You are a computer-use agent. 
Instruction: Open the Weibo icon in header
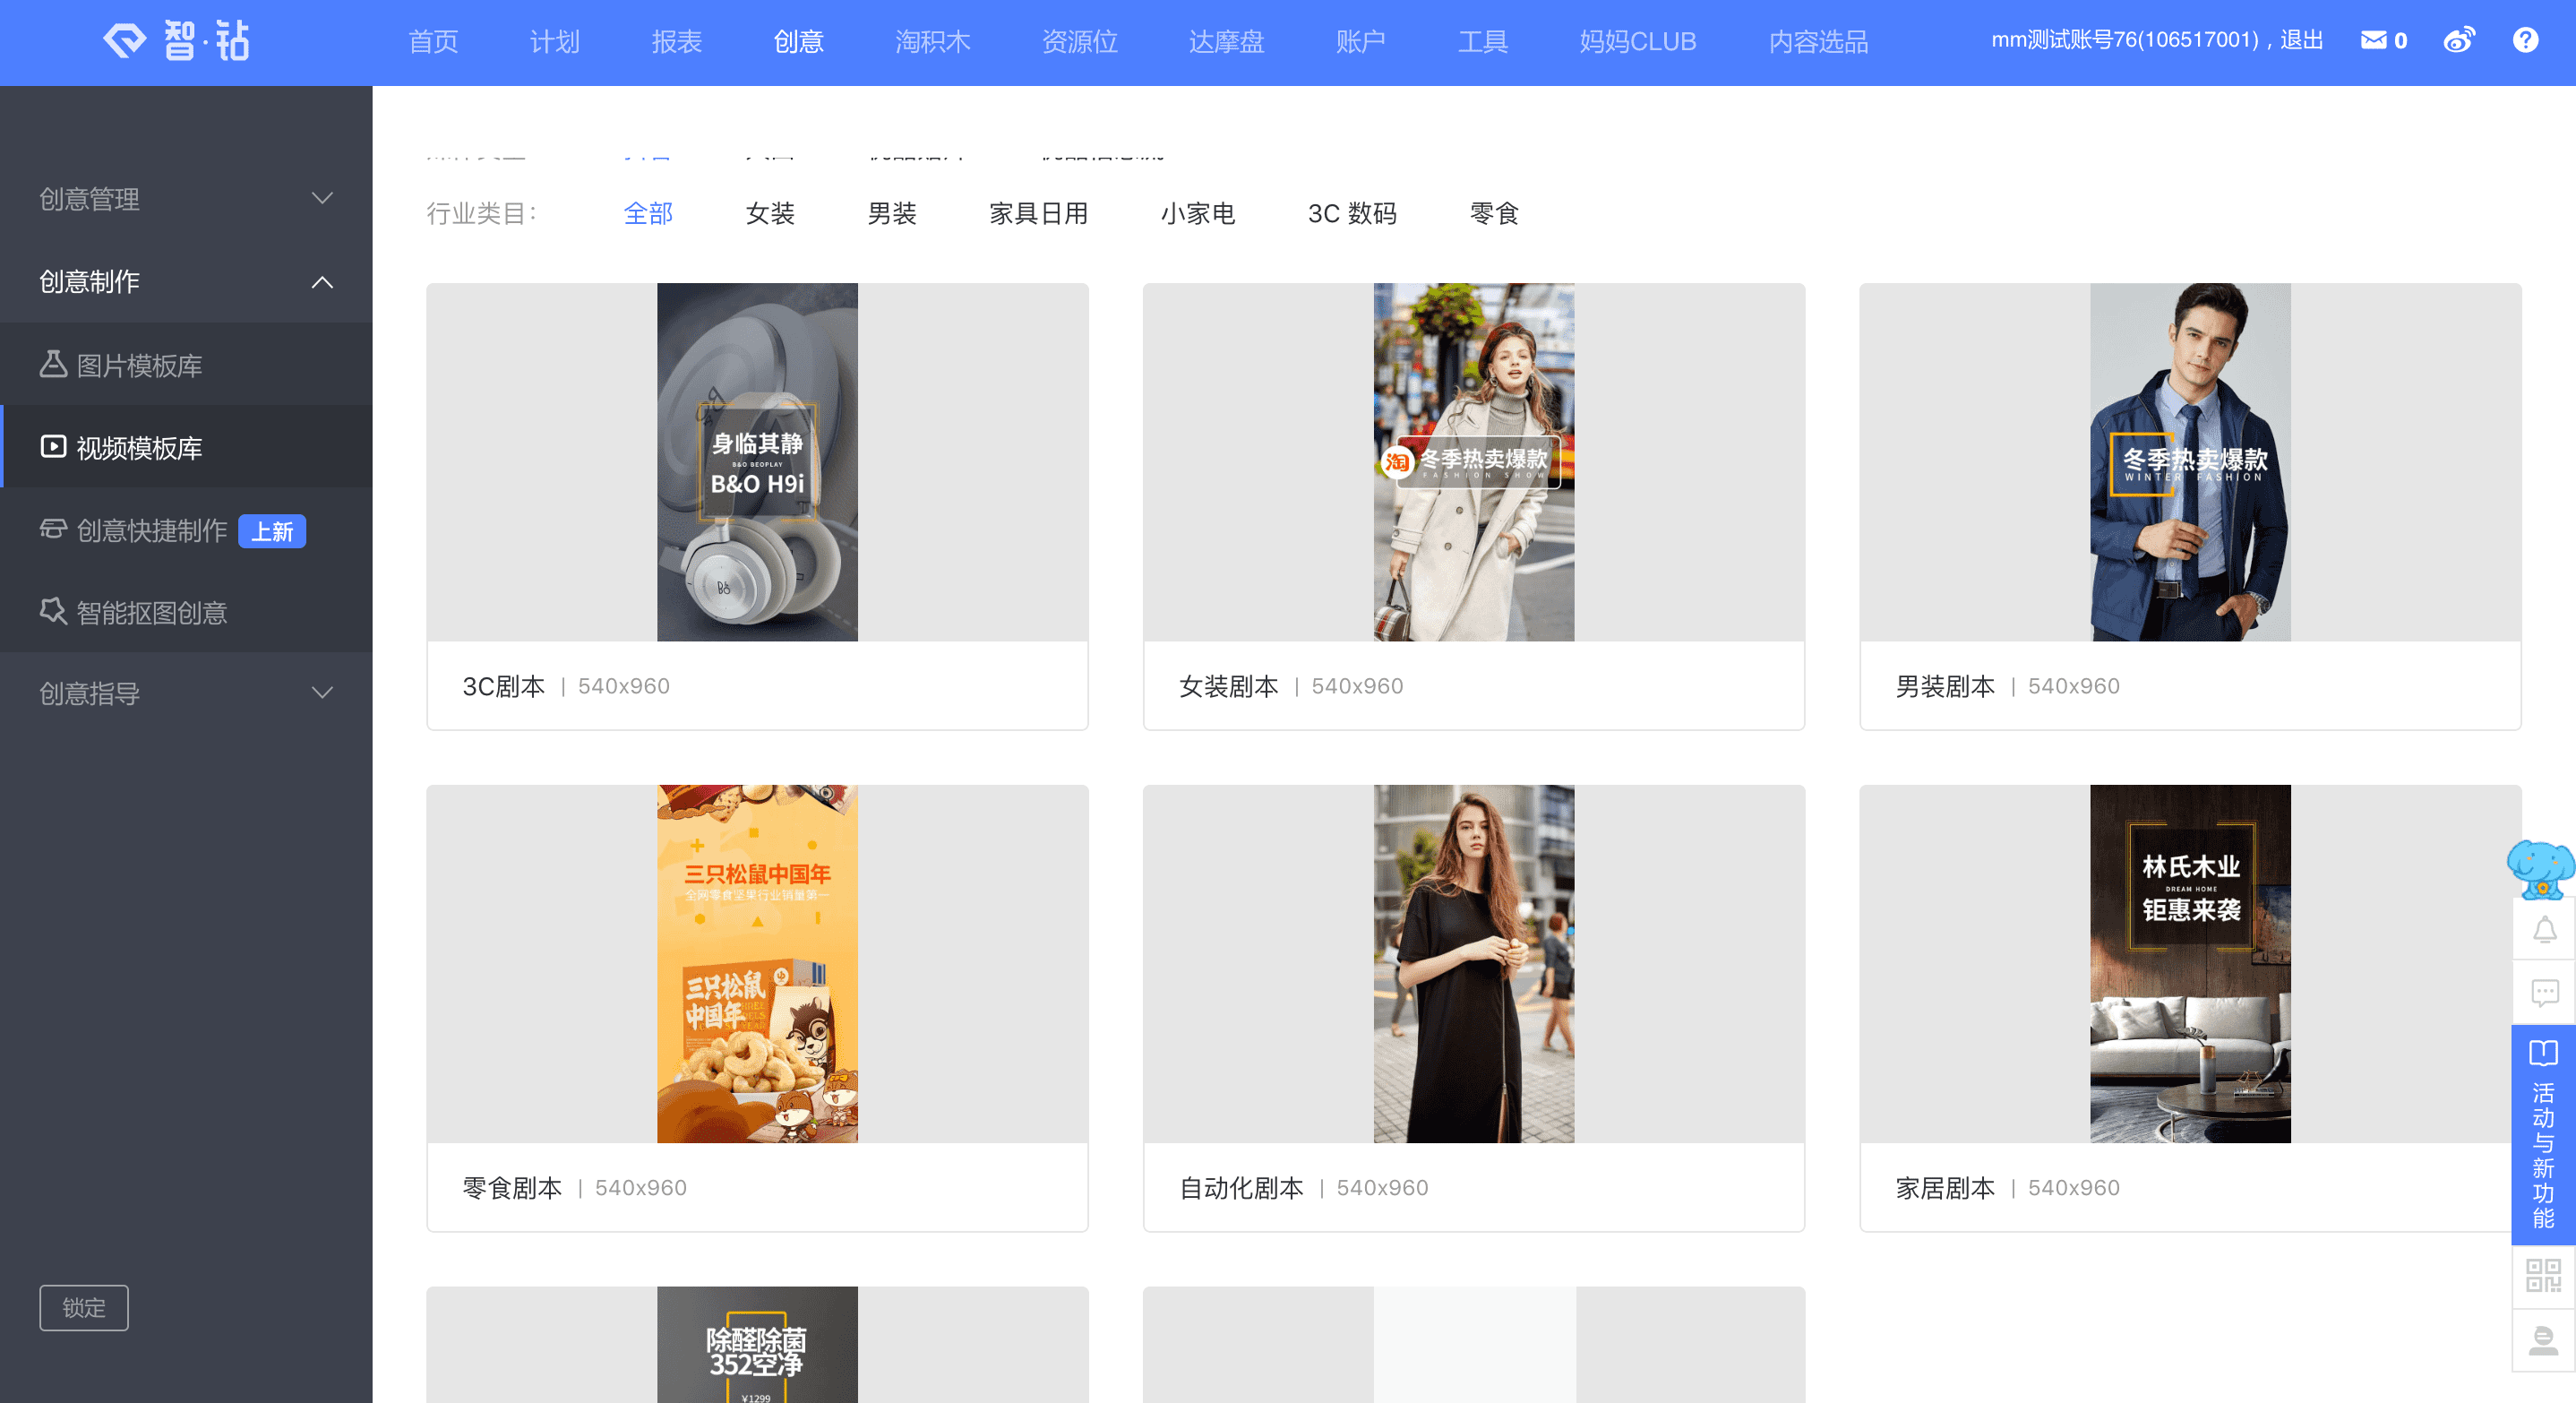click(2459, 40)
